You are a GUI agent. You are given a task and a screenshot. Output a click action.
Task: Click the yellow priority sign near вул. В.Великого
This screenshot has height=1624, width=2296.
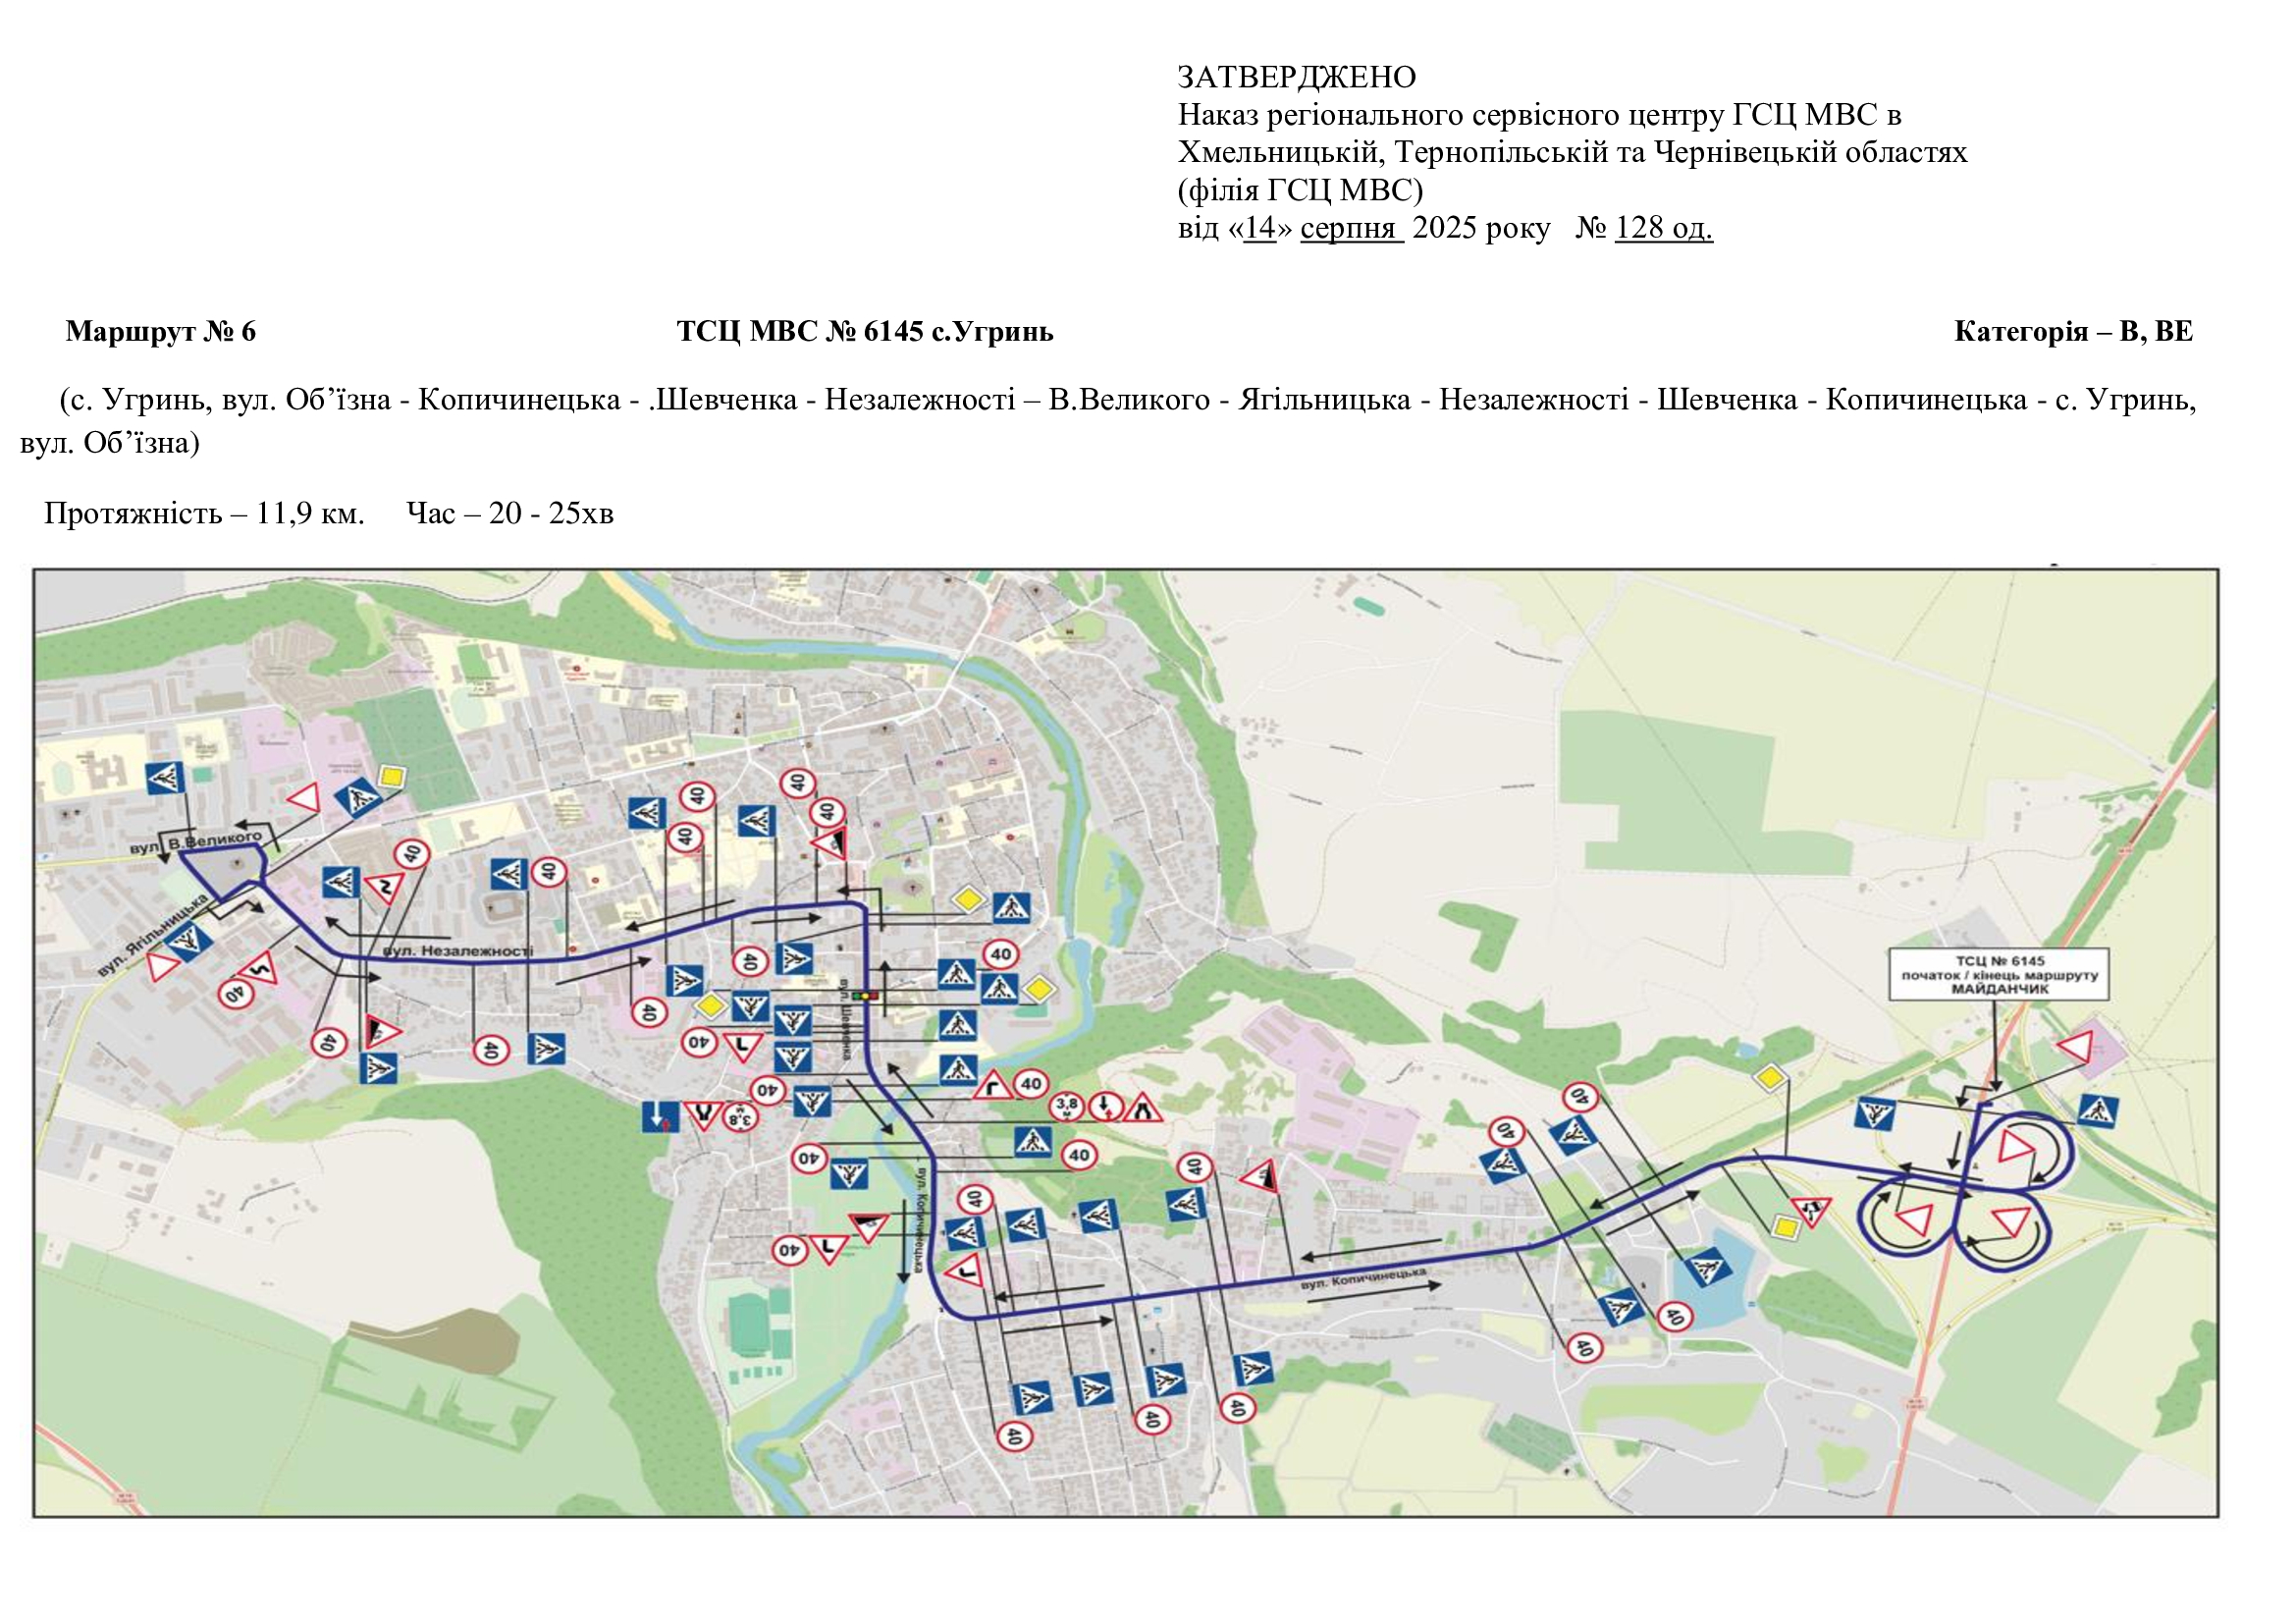(393, 777)
